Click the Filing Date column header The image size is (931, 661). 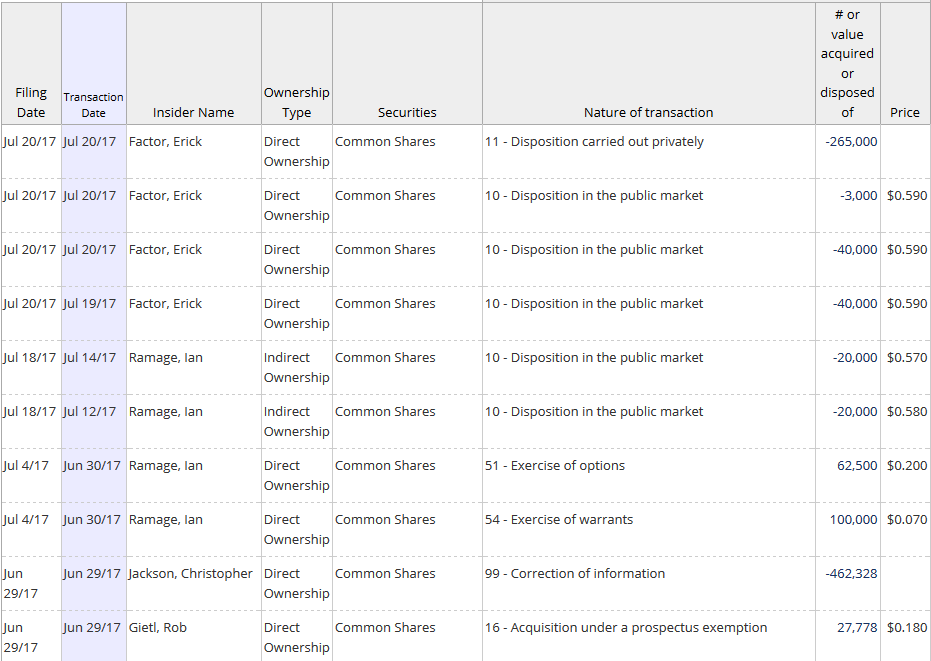(31, 102)
